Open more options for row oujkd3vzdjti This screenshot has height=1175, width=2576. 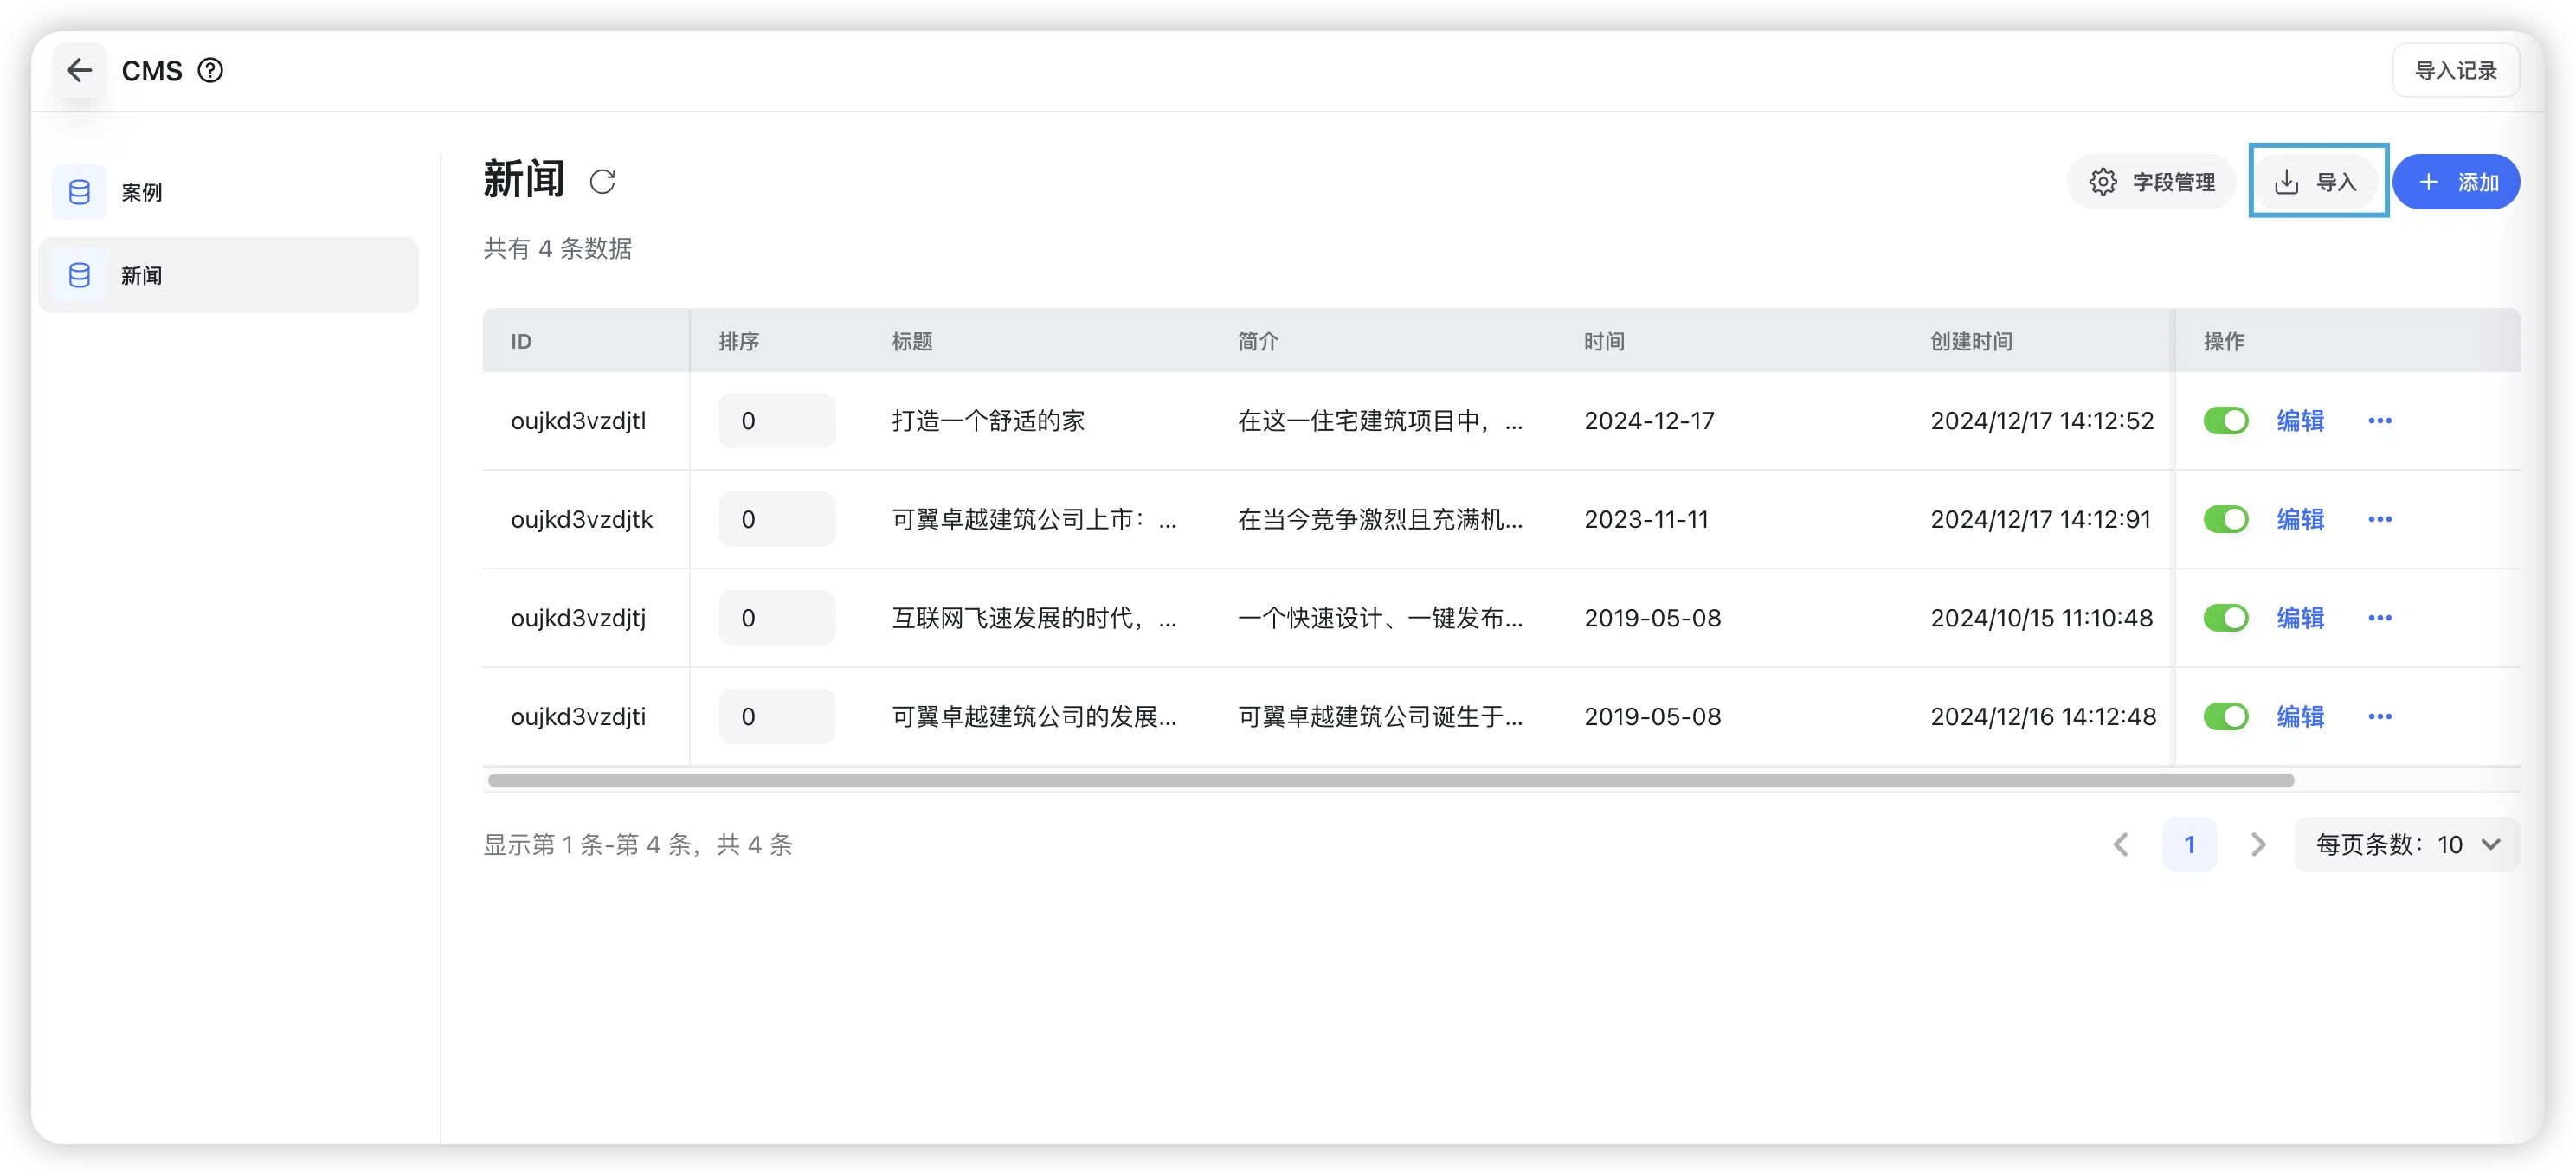click(2380, 716)
